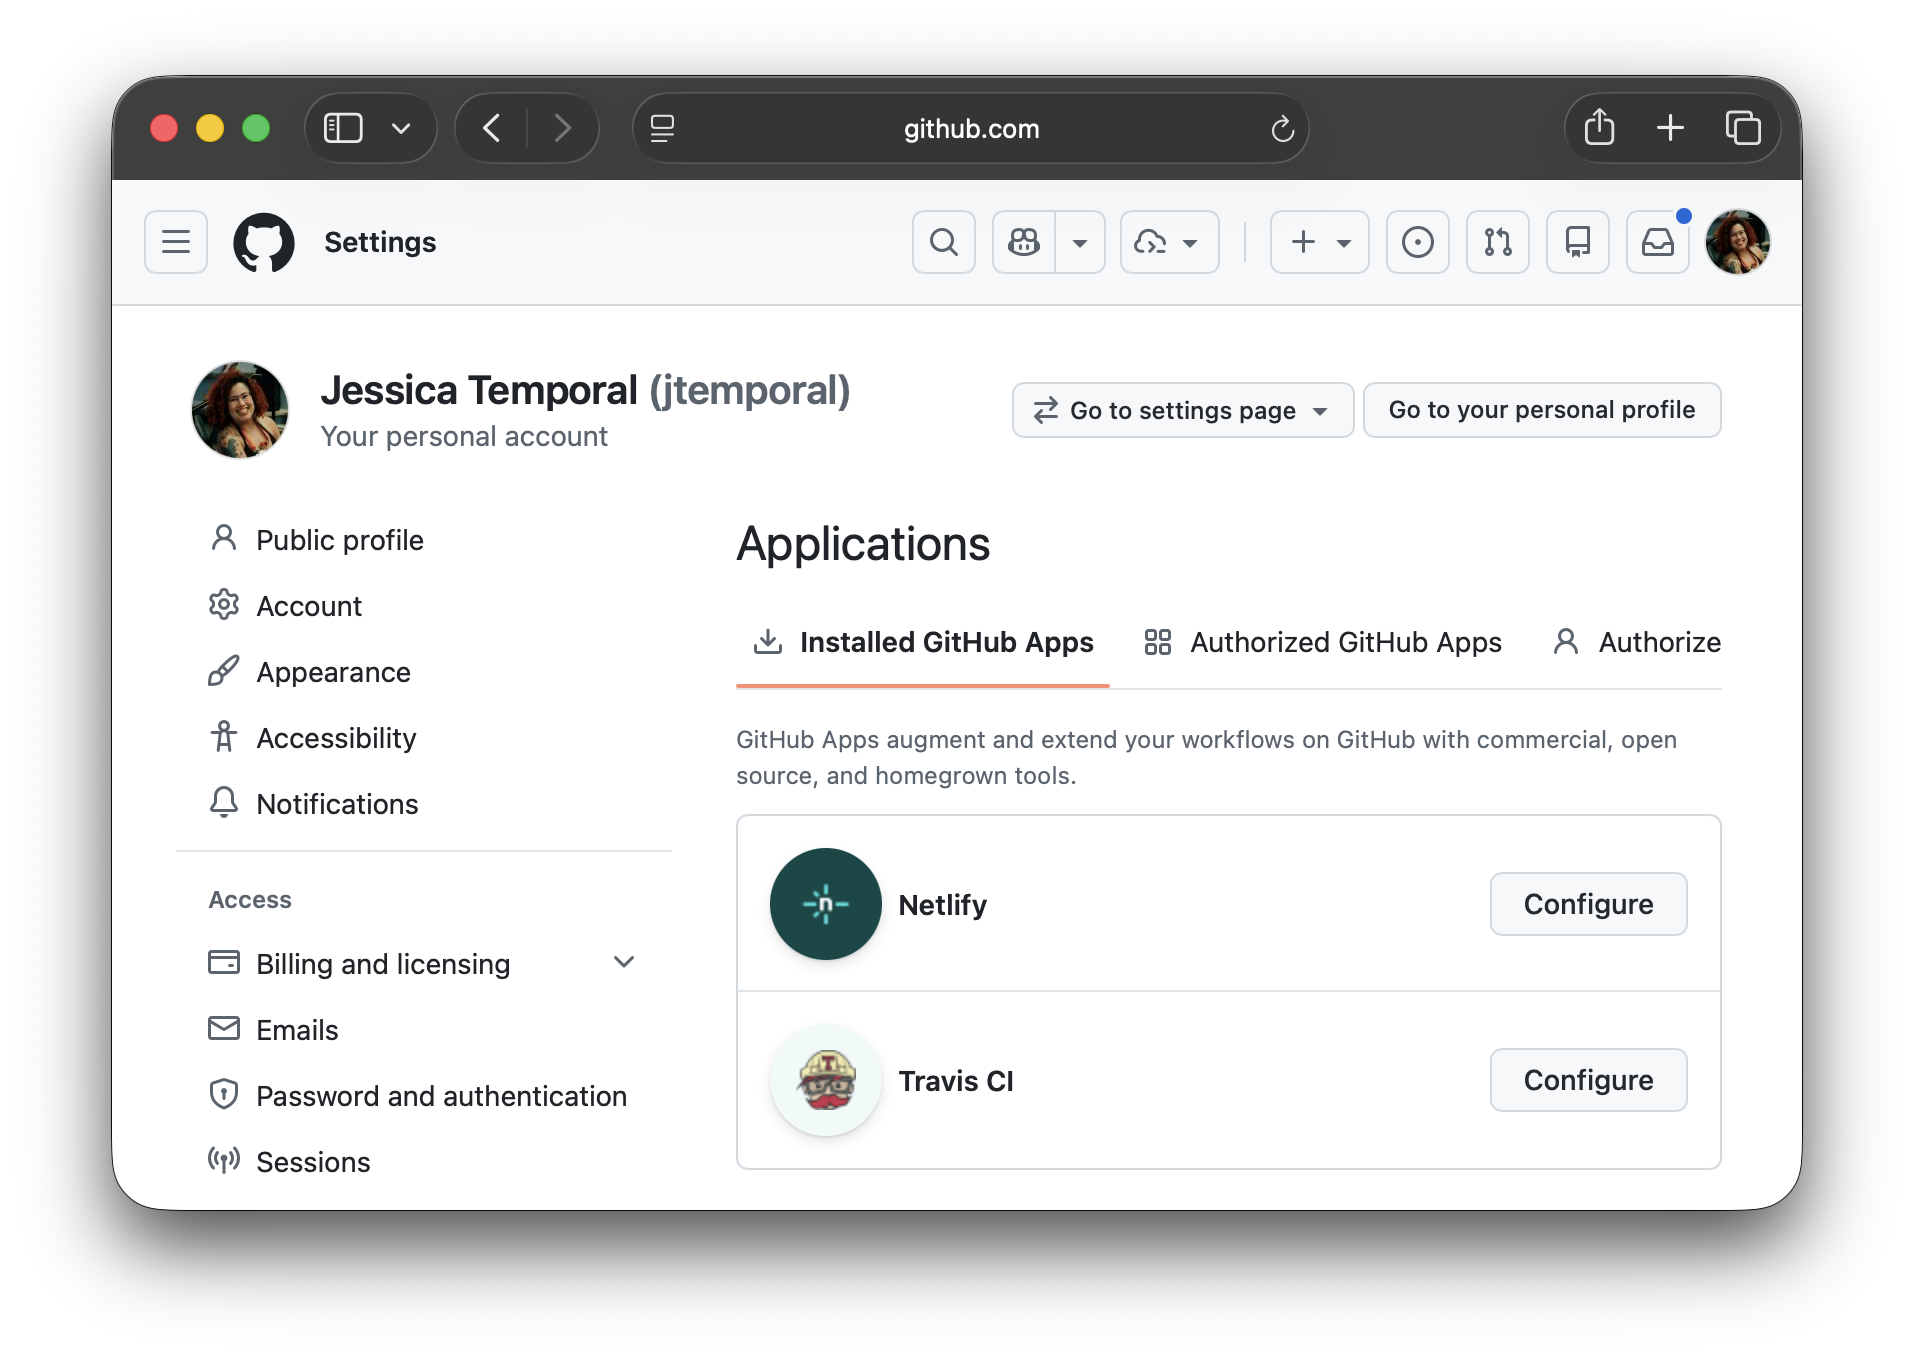
Task: Open the Create new plus dropdown
Action: coord(1319,242)
